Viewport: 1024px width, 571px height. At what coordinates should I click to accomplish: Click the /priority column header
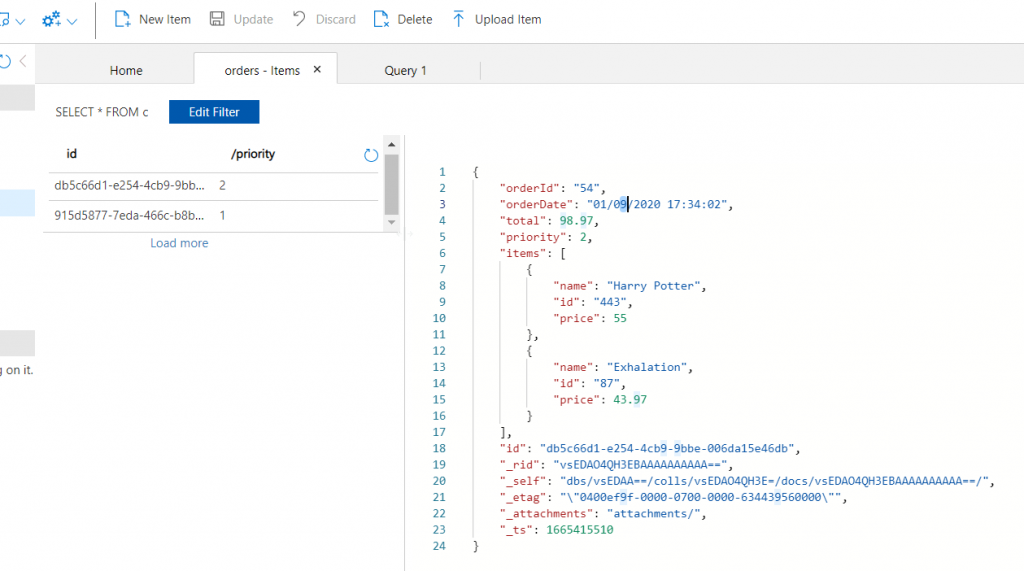point(253,154)
